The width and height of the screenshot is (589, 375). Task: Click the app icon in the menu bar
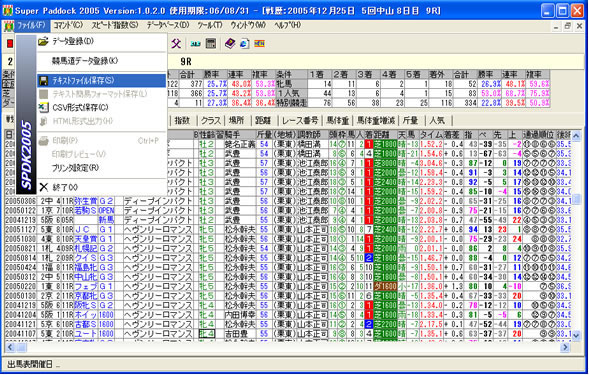tap(8, 26)
